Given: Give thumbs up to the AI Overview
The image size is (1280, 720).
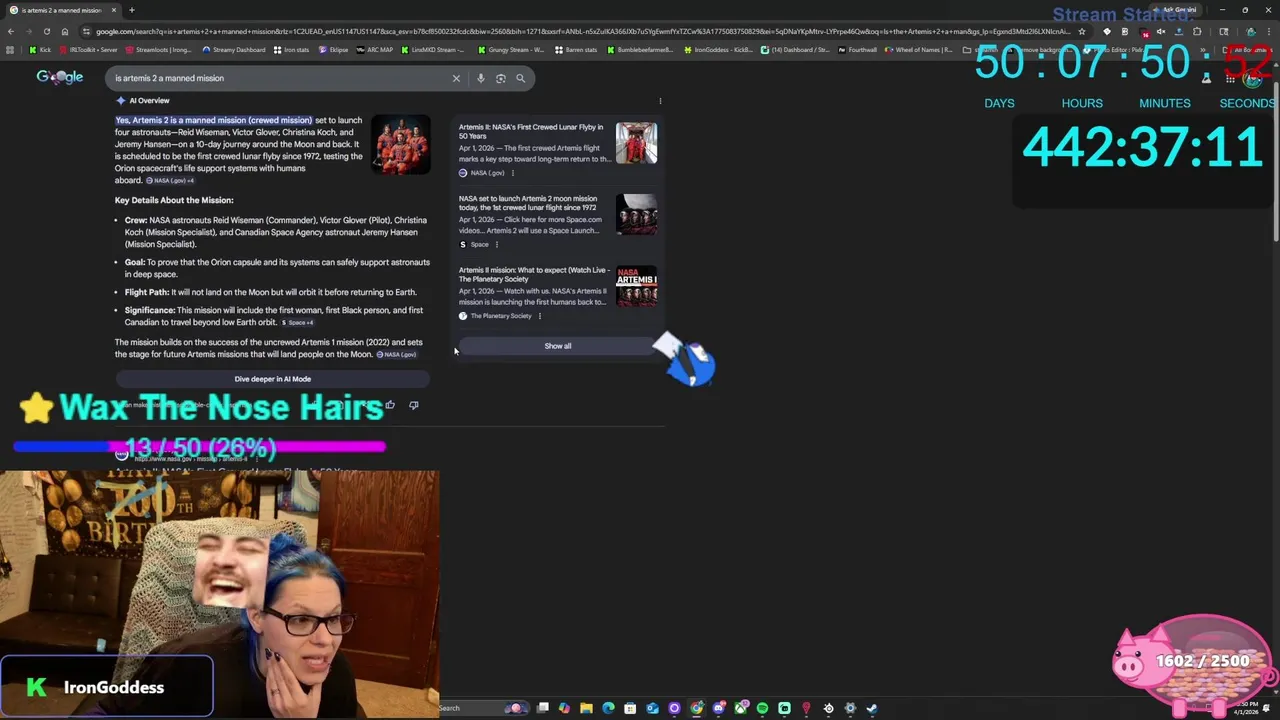Looking at the screenshot, I should [390, 405].
